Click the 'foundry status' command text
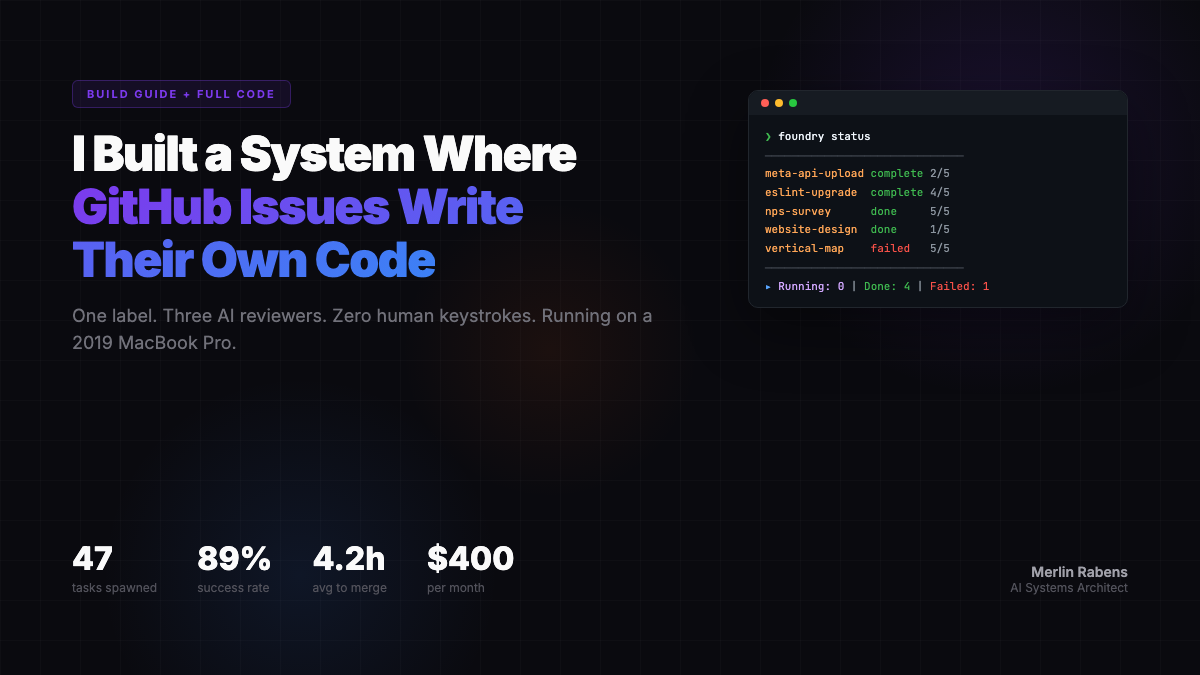This screenshot has width=1200, height=675. pyautogui.click(x=824, y=137)
